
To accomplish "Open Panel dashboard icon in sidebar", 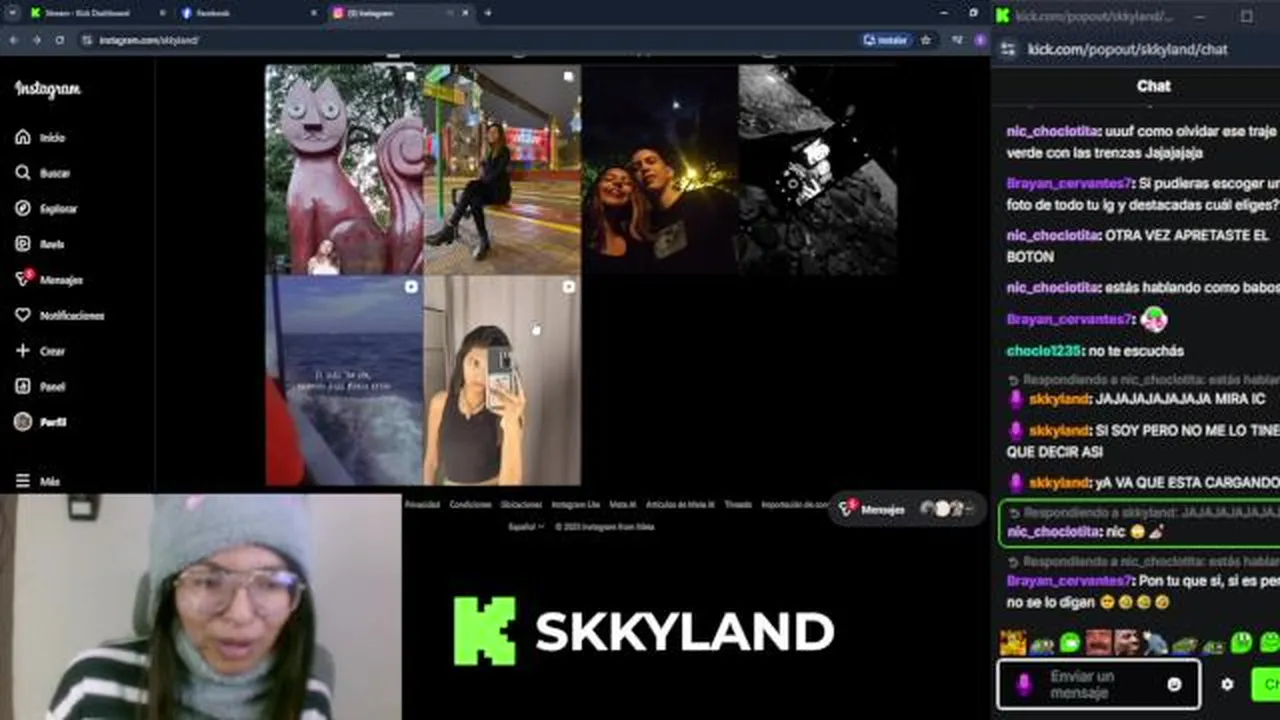I will [22, 386].
